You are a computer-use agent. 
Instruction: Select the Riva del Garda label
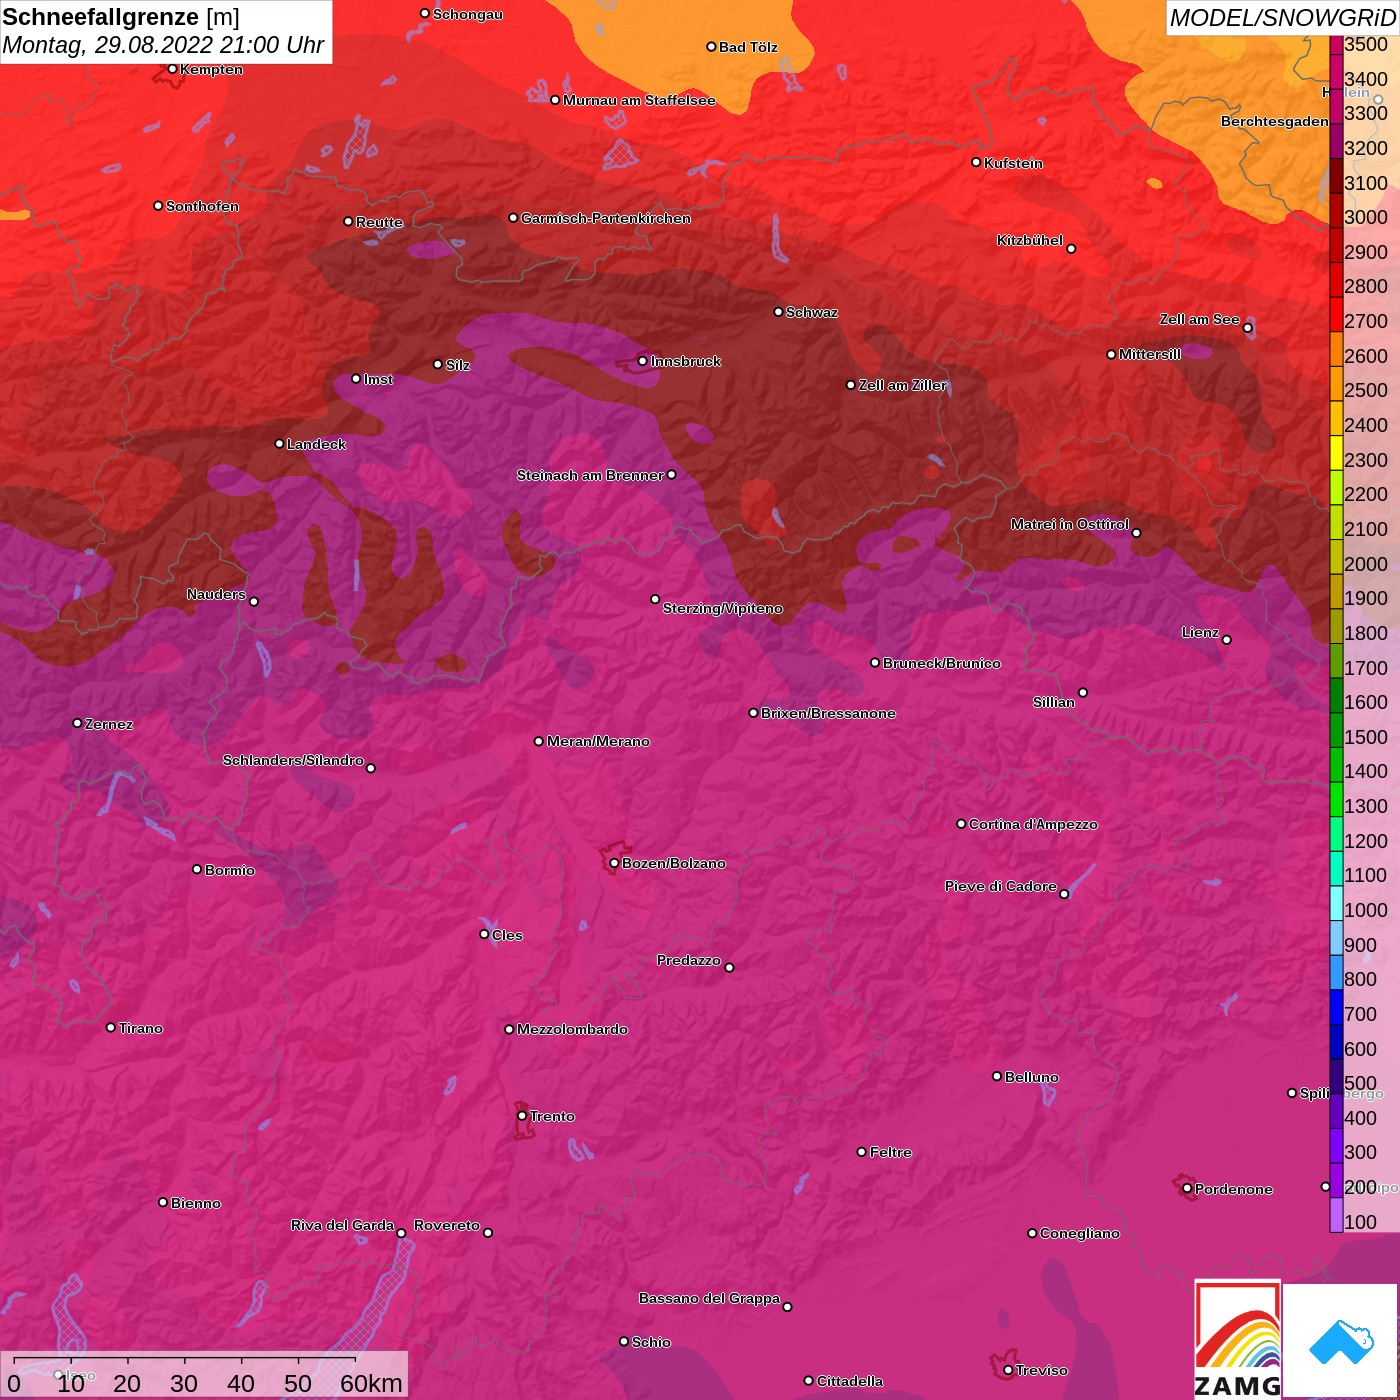(x=342, y=1225)
